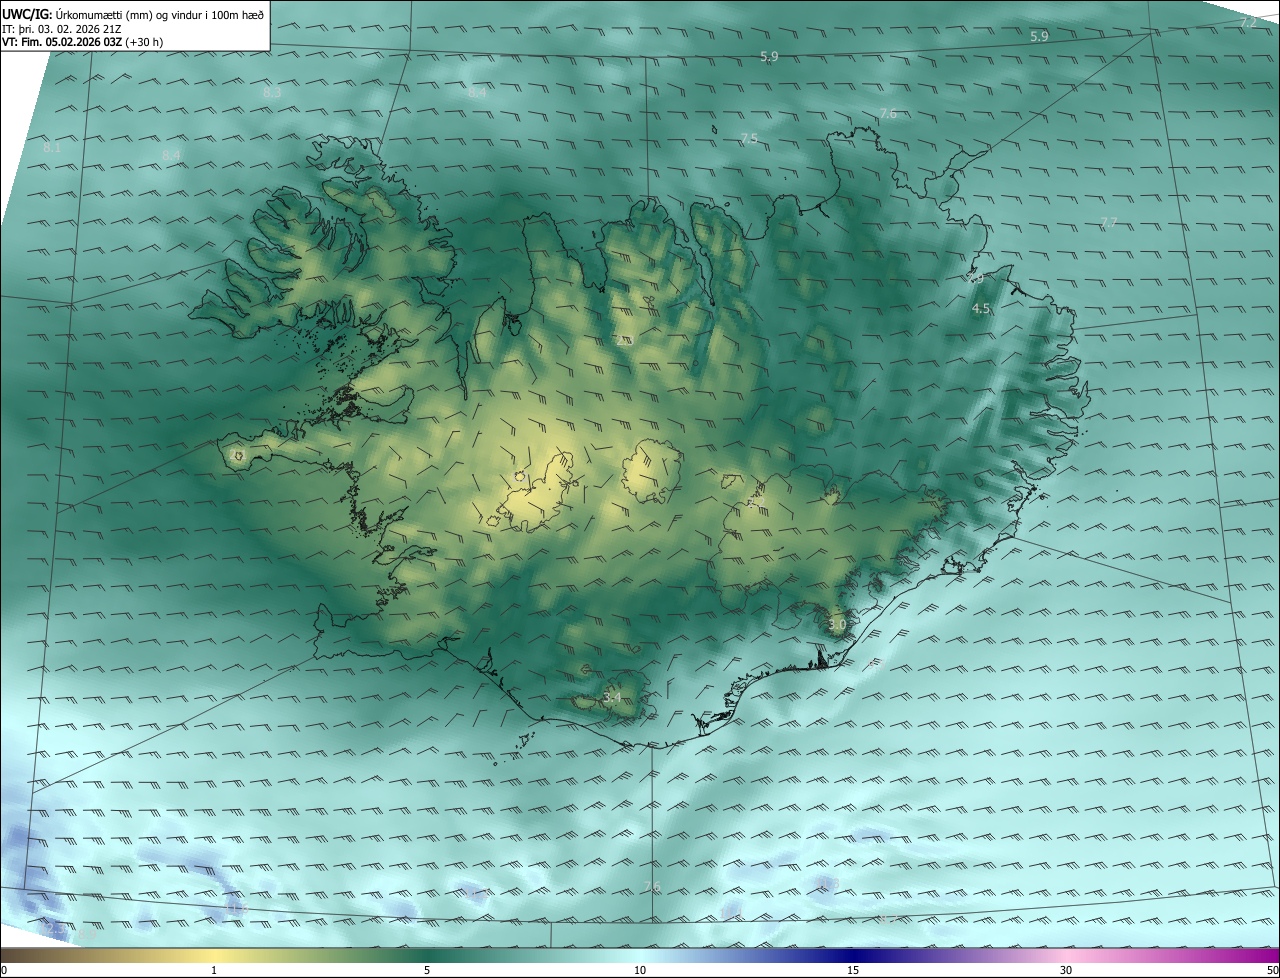Viewport: 1280px width, 978px height.
Task: Click the color scale tick label 15
Action: [x=853, y=970]
